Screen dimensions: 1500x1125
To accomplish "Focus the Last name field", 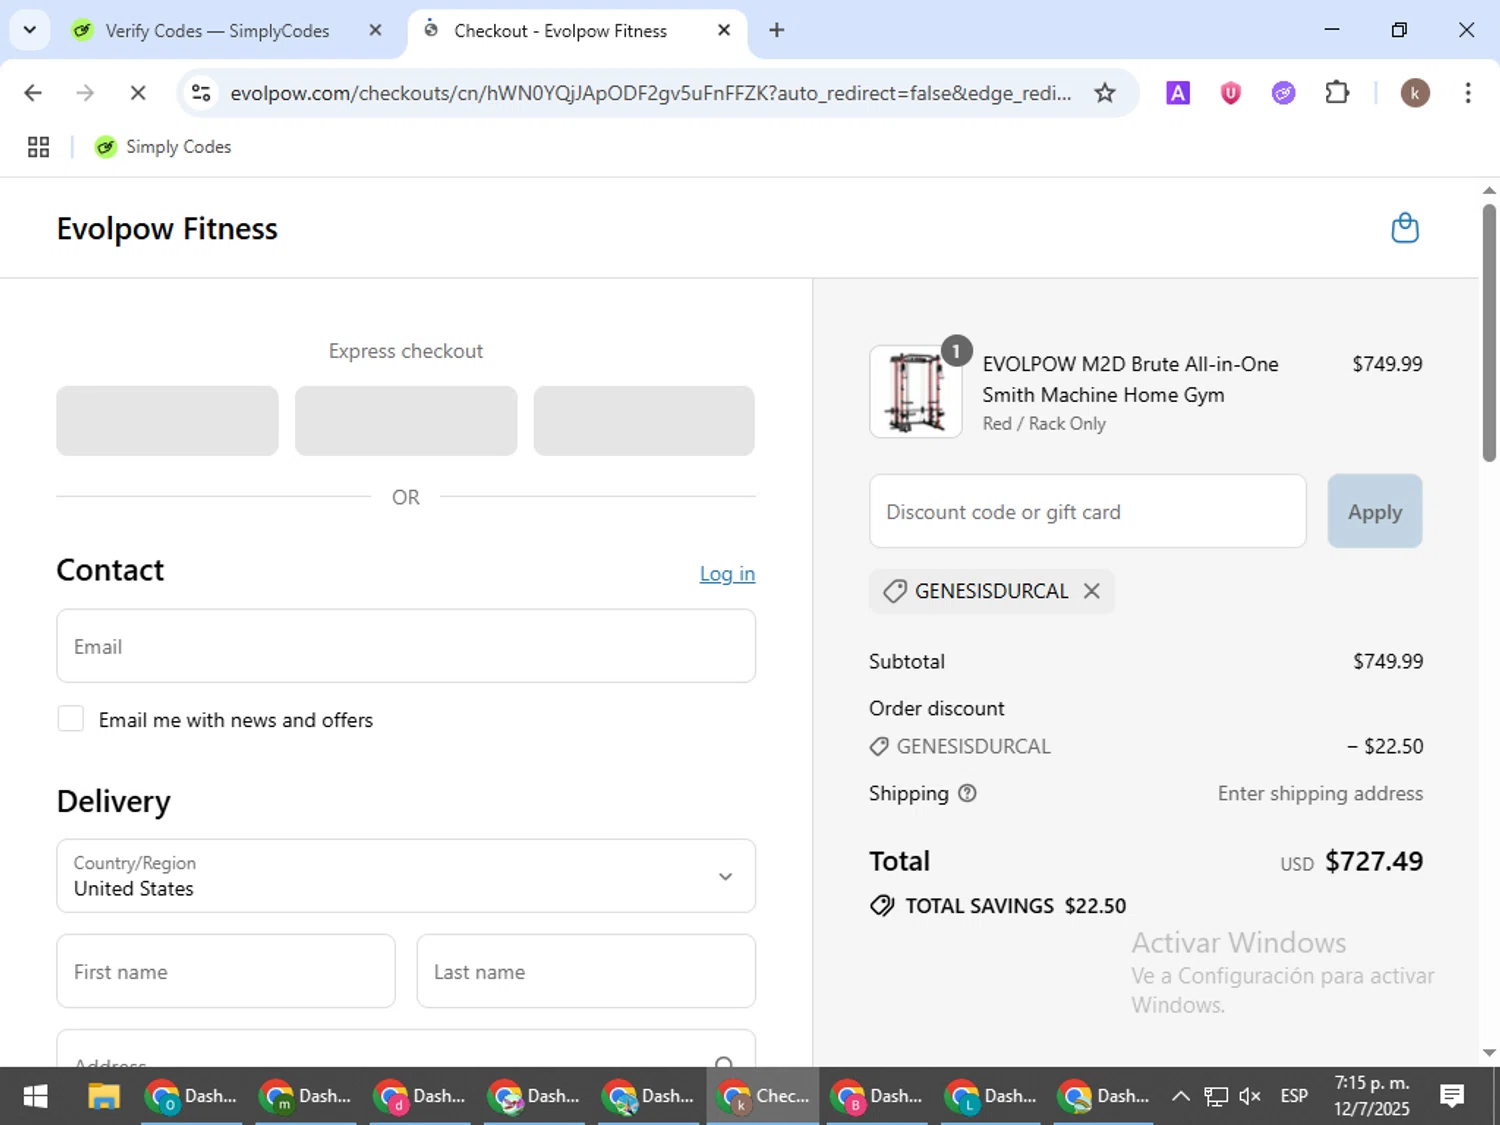I will click(x=586, y=971).
